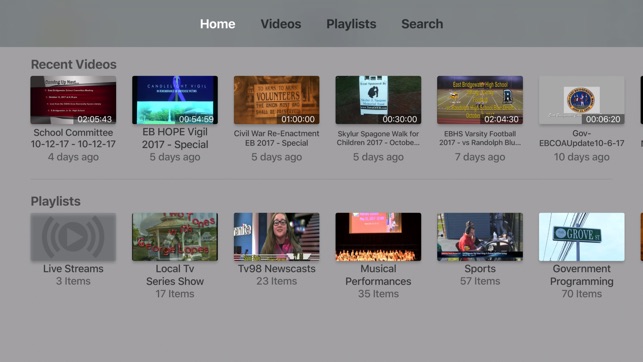Go to the Playlists tab
Viewport: 643px width, 362px height.
(x=351, y=24)
